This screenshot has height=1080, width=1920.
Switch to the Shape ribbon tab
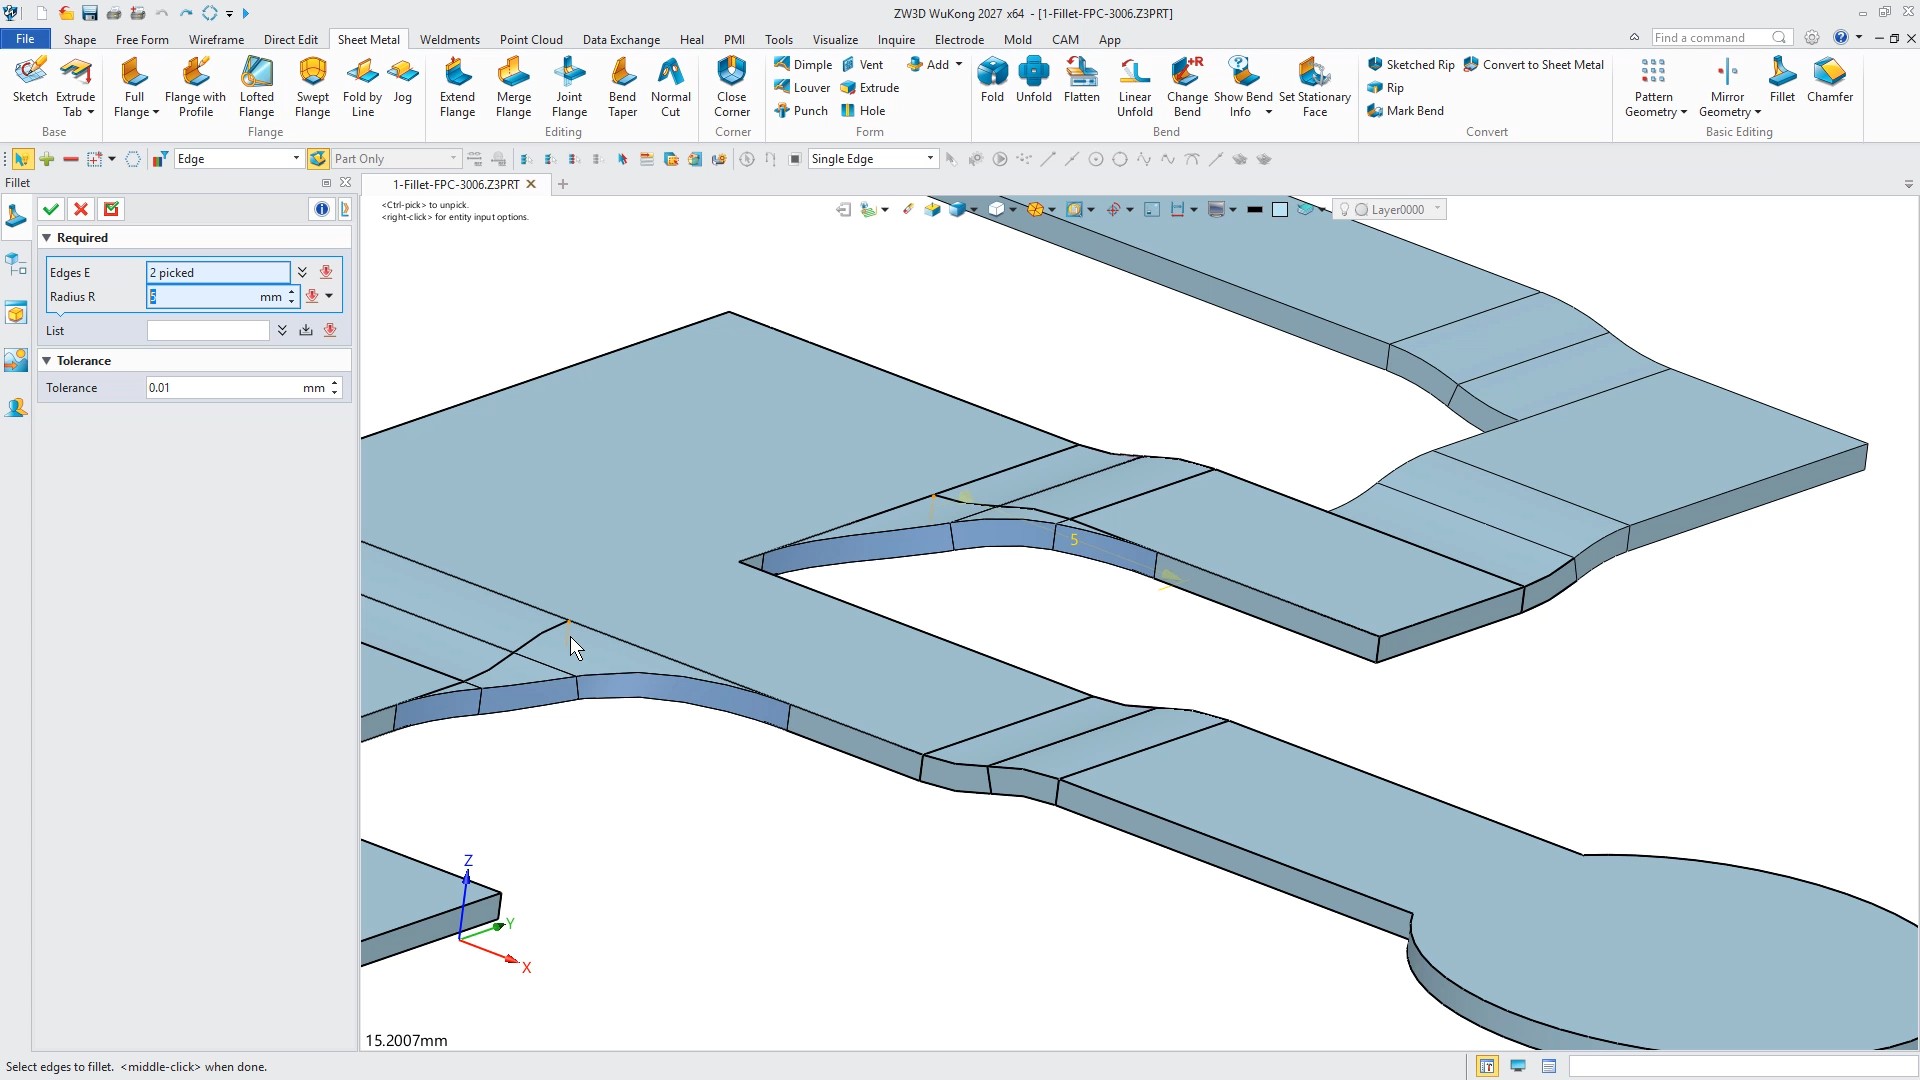(80, 39)
